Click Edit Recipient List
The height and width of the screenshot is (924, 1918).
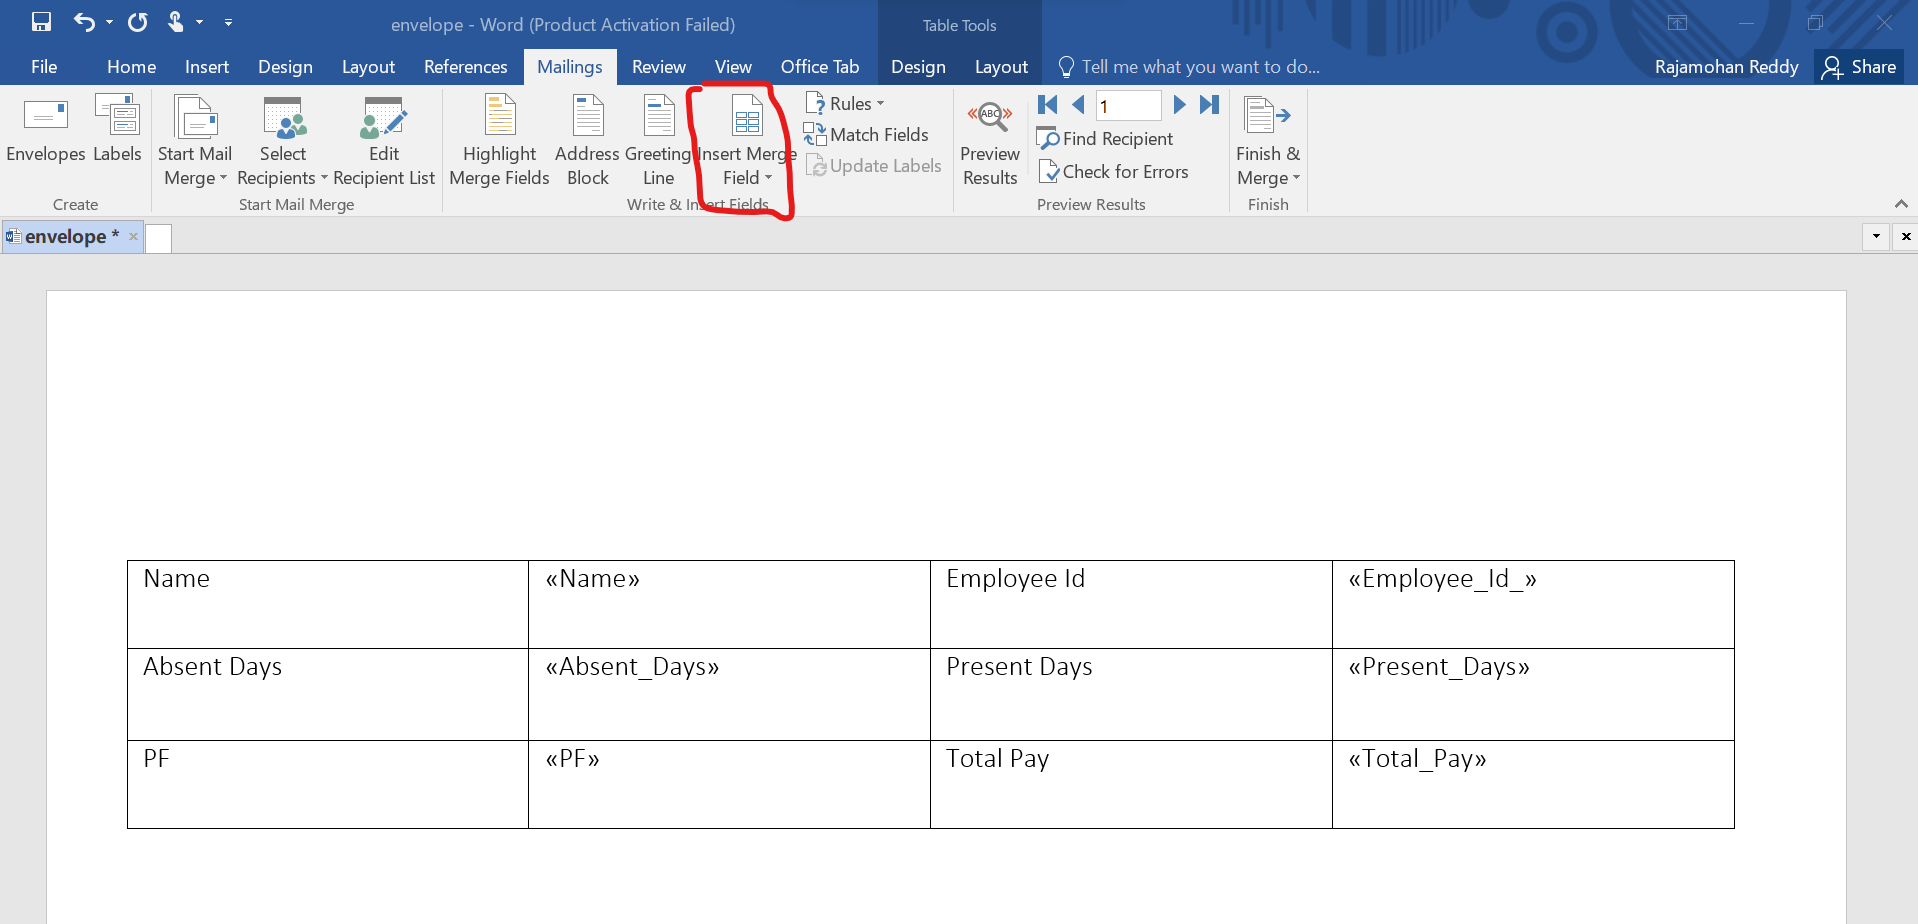coord(384,142)
